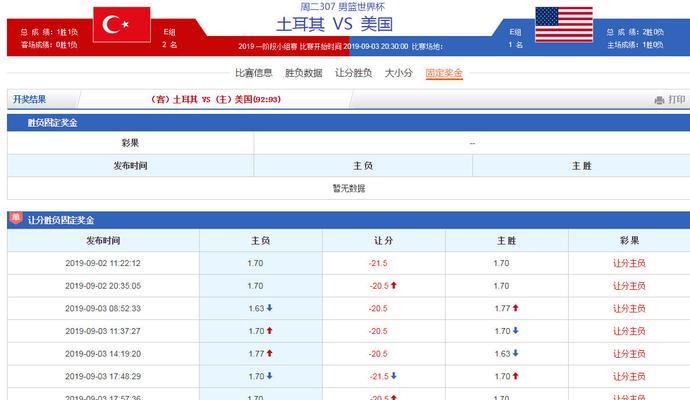Screen dimensions: 690x400
Task: Click the Turkey record 总成绩: 1胜1负
Action: pos(49,32)
